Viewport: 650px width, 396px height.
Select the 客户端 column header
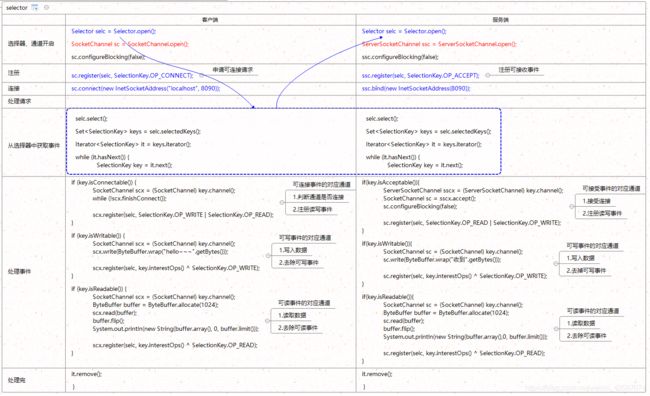pyautogui.click(x=210, y=20)
